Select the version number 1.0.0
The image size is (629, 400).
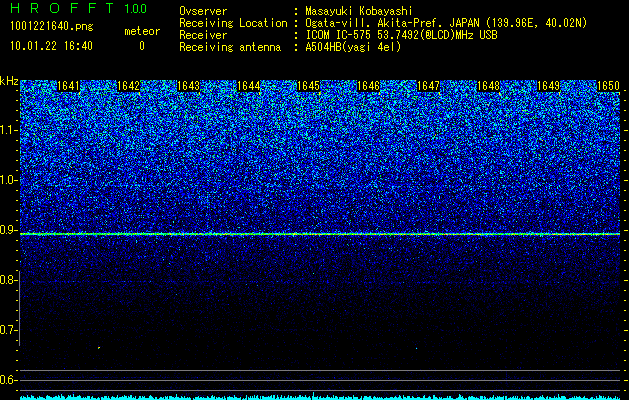tap(135, 9)
